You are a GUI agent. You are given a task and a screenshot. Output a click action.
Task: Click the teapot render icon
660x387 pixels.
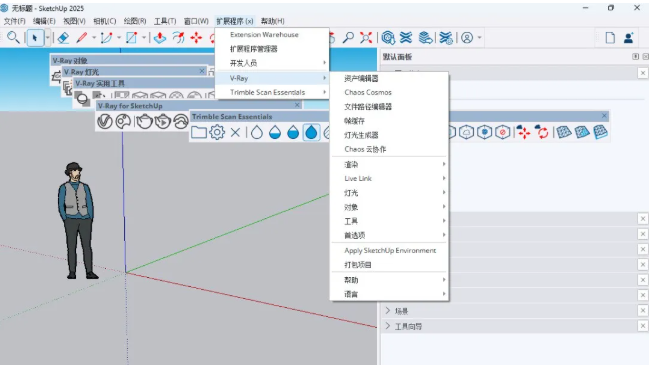coord(144,122)
